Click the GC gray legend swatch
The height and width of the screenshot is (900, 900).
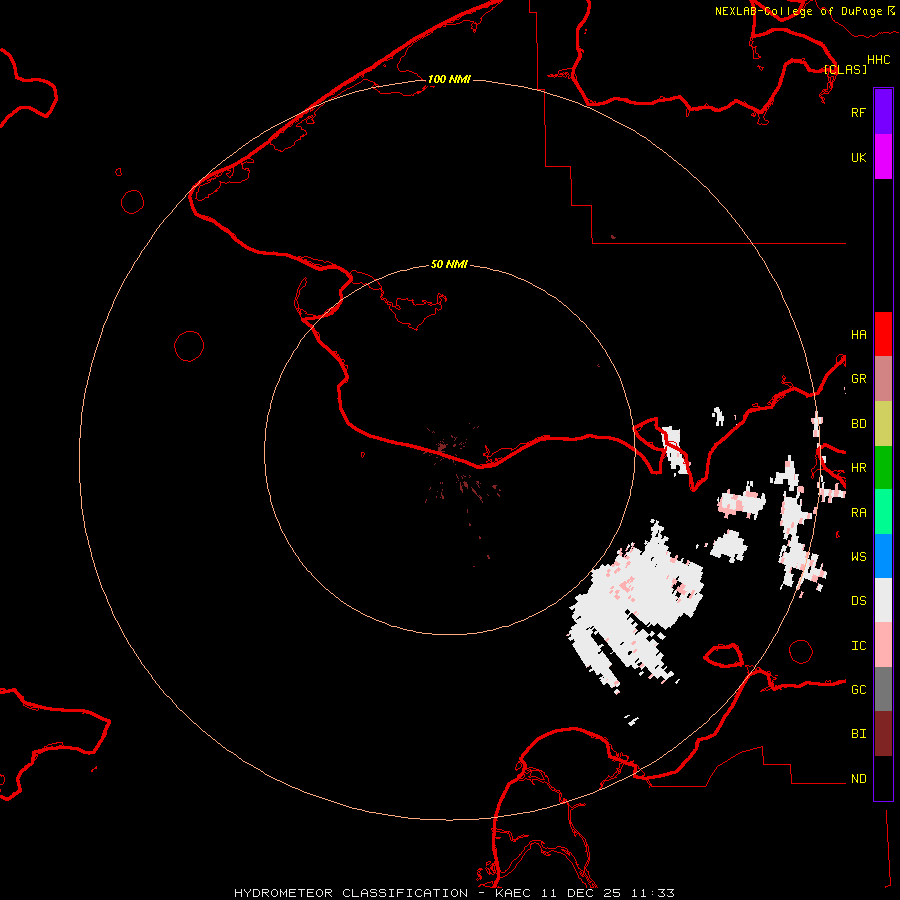point(883,689)
